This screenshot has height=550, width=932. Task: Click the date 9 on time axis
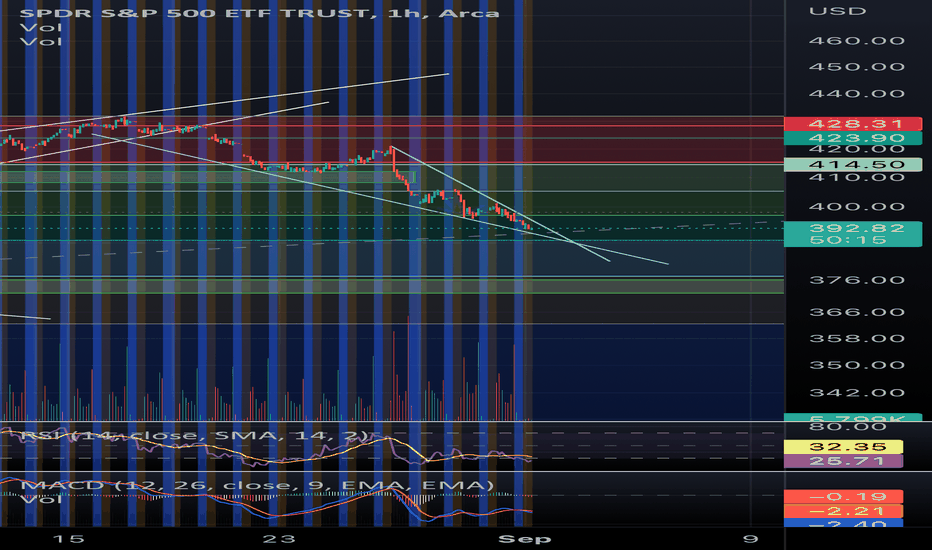pos(751,539)
